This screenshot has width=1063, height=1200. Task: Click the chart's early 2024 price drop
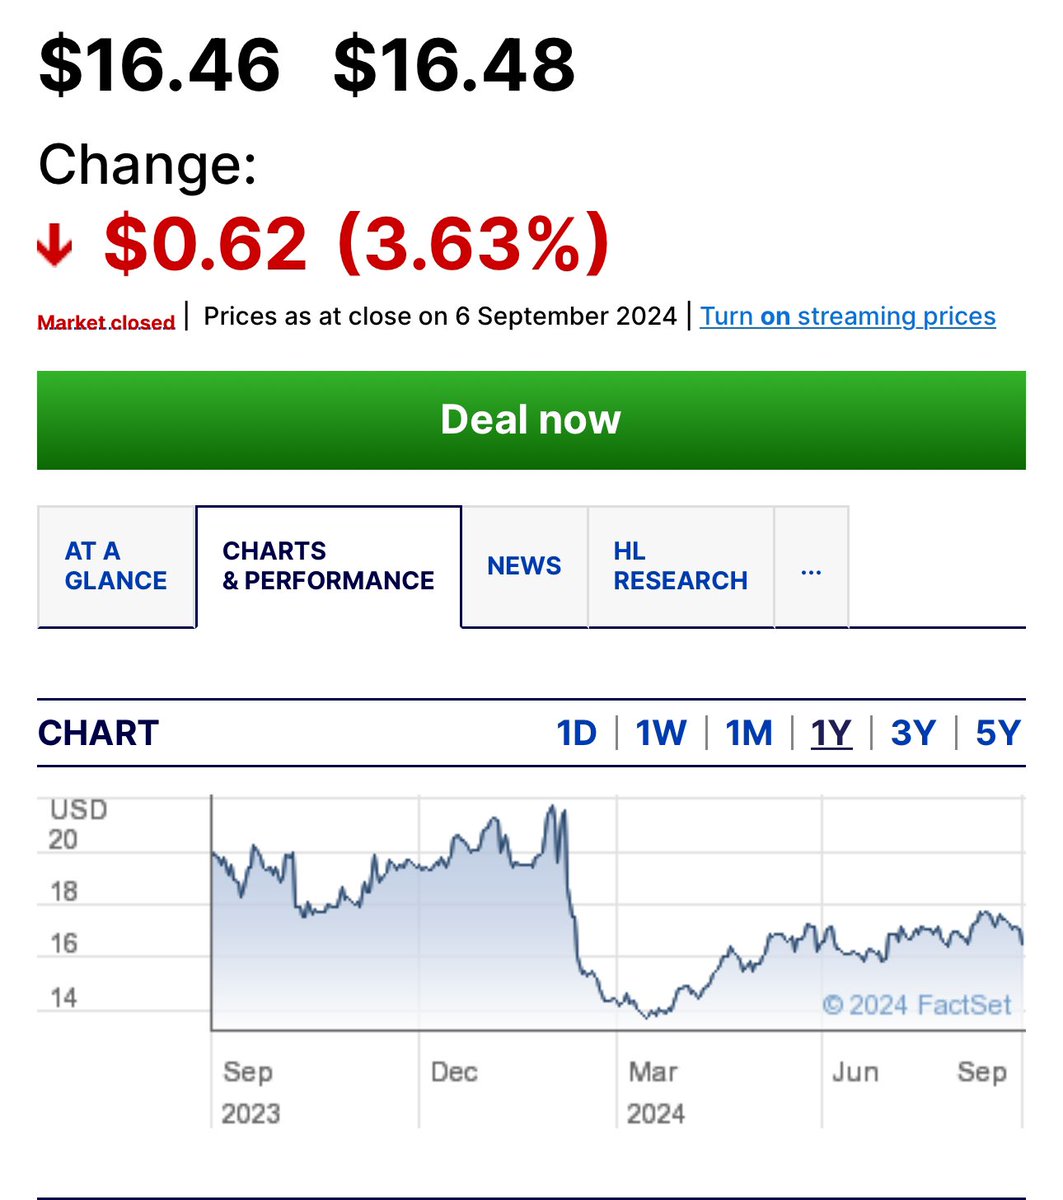click(572, 900)
